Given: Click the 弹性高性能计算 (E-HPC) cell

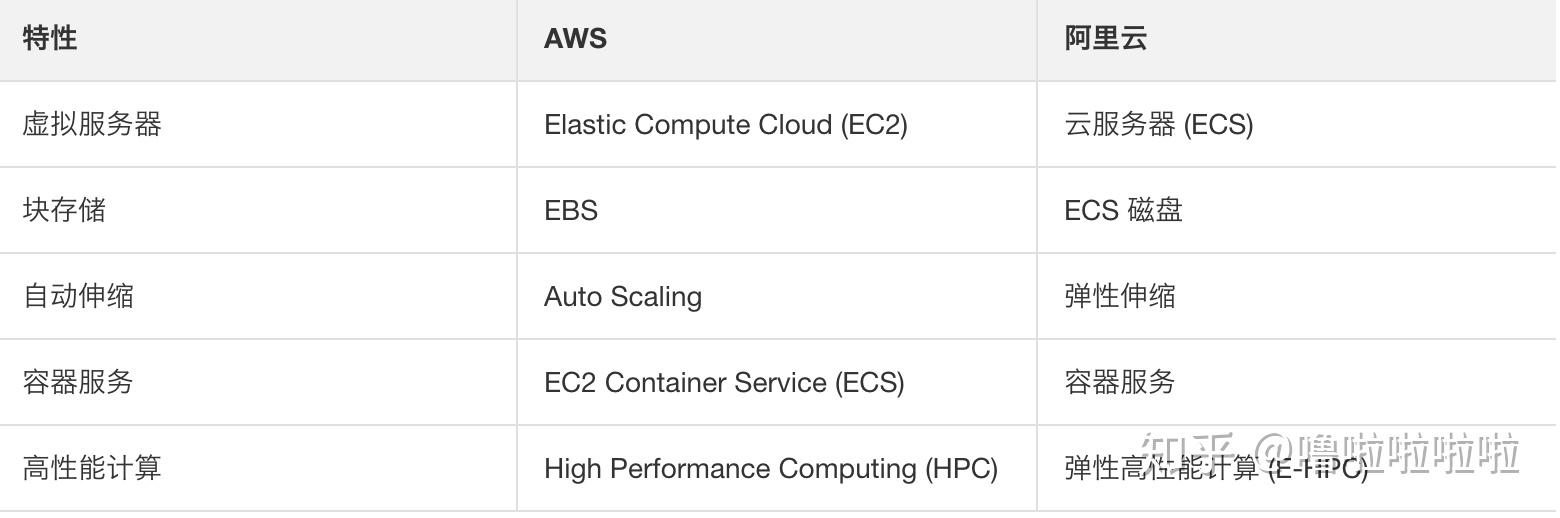Looking at the screenshot, I should pos(1216,469).
